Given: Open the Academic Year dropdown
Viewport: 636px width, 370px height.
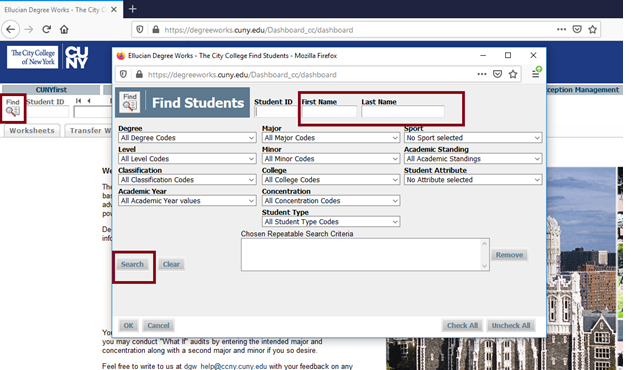Looking at the screenshot, I should tap(187, 201).
